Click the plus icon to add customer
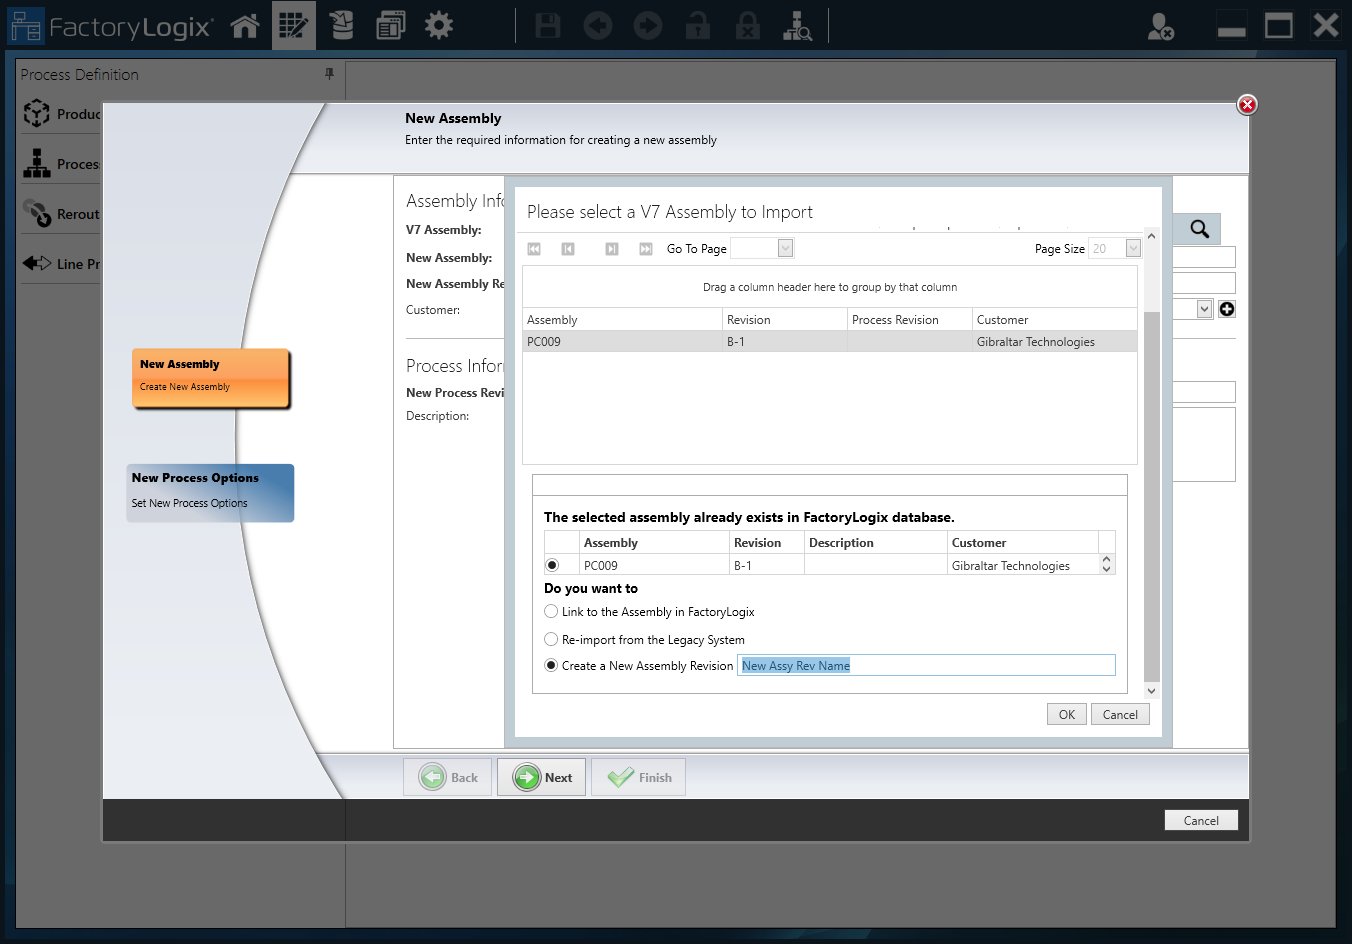Screen dimensions: 1352x944 click(x=1227, y=309)
